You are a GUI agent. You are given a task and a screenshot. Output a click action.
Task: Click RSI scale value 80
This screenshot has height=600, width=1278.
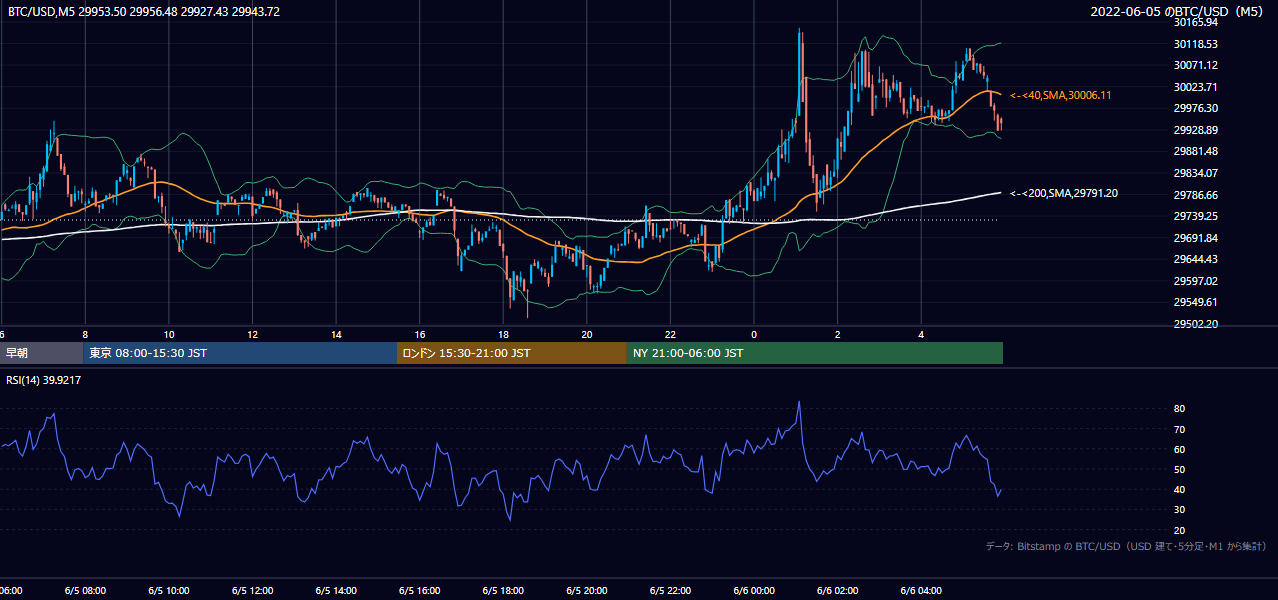coord(1179,409)
